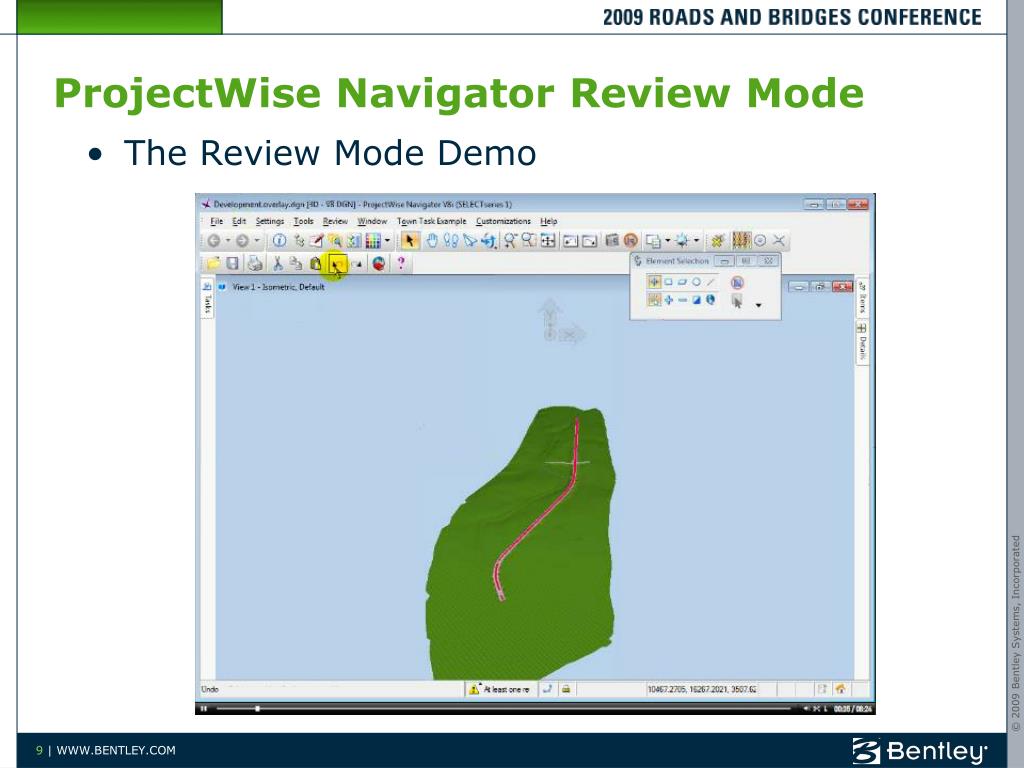This screenshot has height=768, width=1024.
Task: Click the Print icon
Action: pos(255,263)
